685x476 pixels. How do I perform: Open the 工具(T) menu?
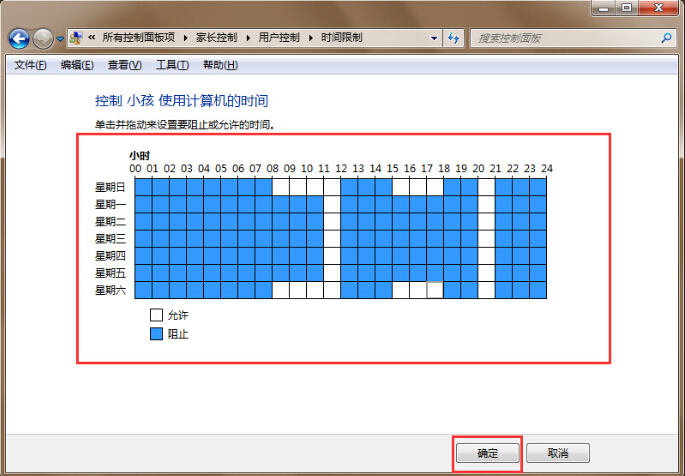coord(172,65)
